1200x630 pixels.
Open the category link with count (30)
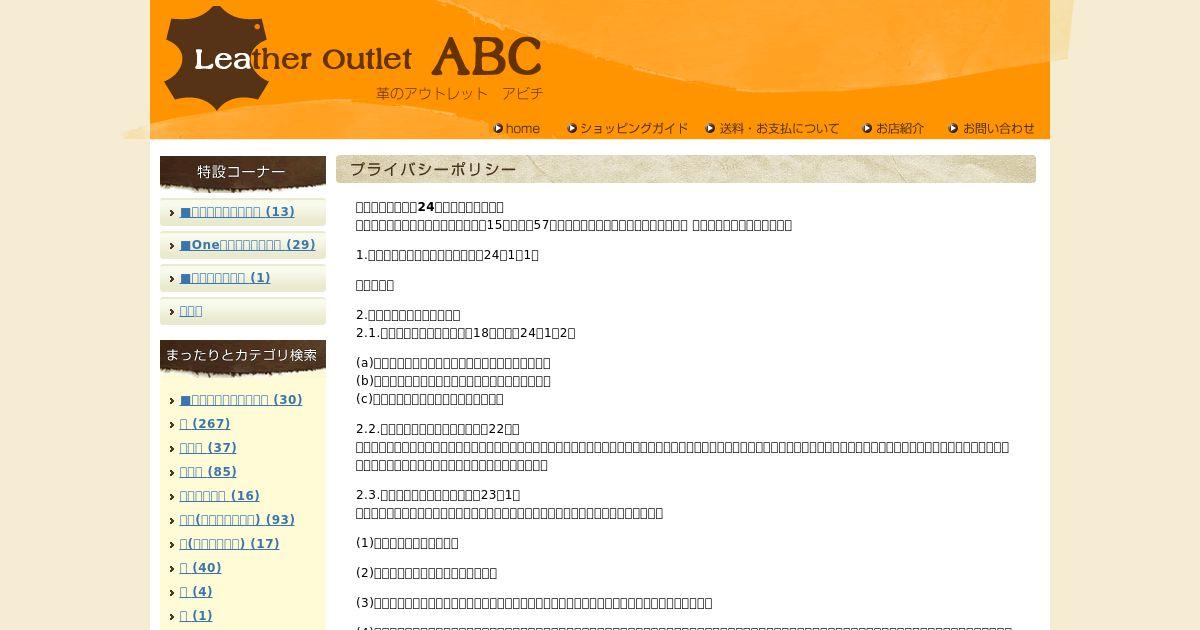point(241,400)
